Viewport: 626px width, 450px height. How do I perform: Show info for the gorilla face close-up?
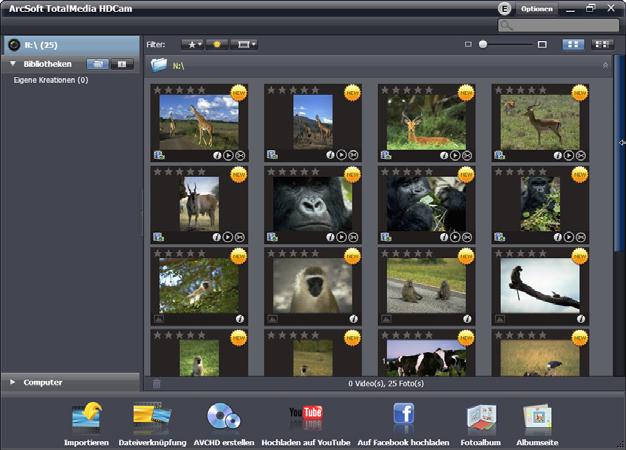coord(330,237)
